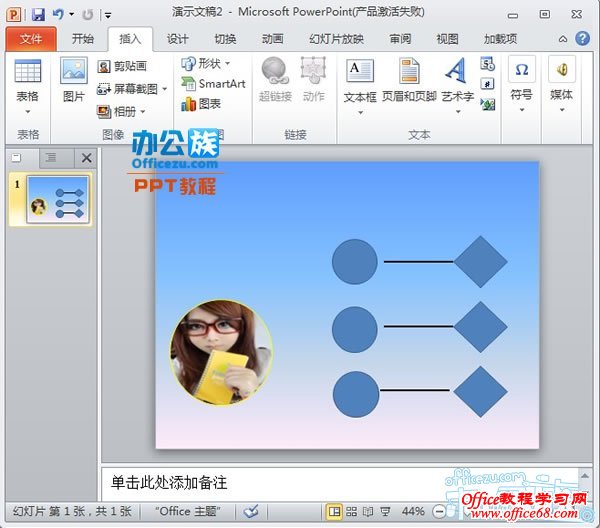The width and height of the screenshot is (600, 528).
Task: Click the spell check icon in status bar
Action: (x=251, y=511)
